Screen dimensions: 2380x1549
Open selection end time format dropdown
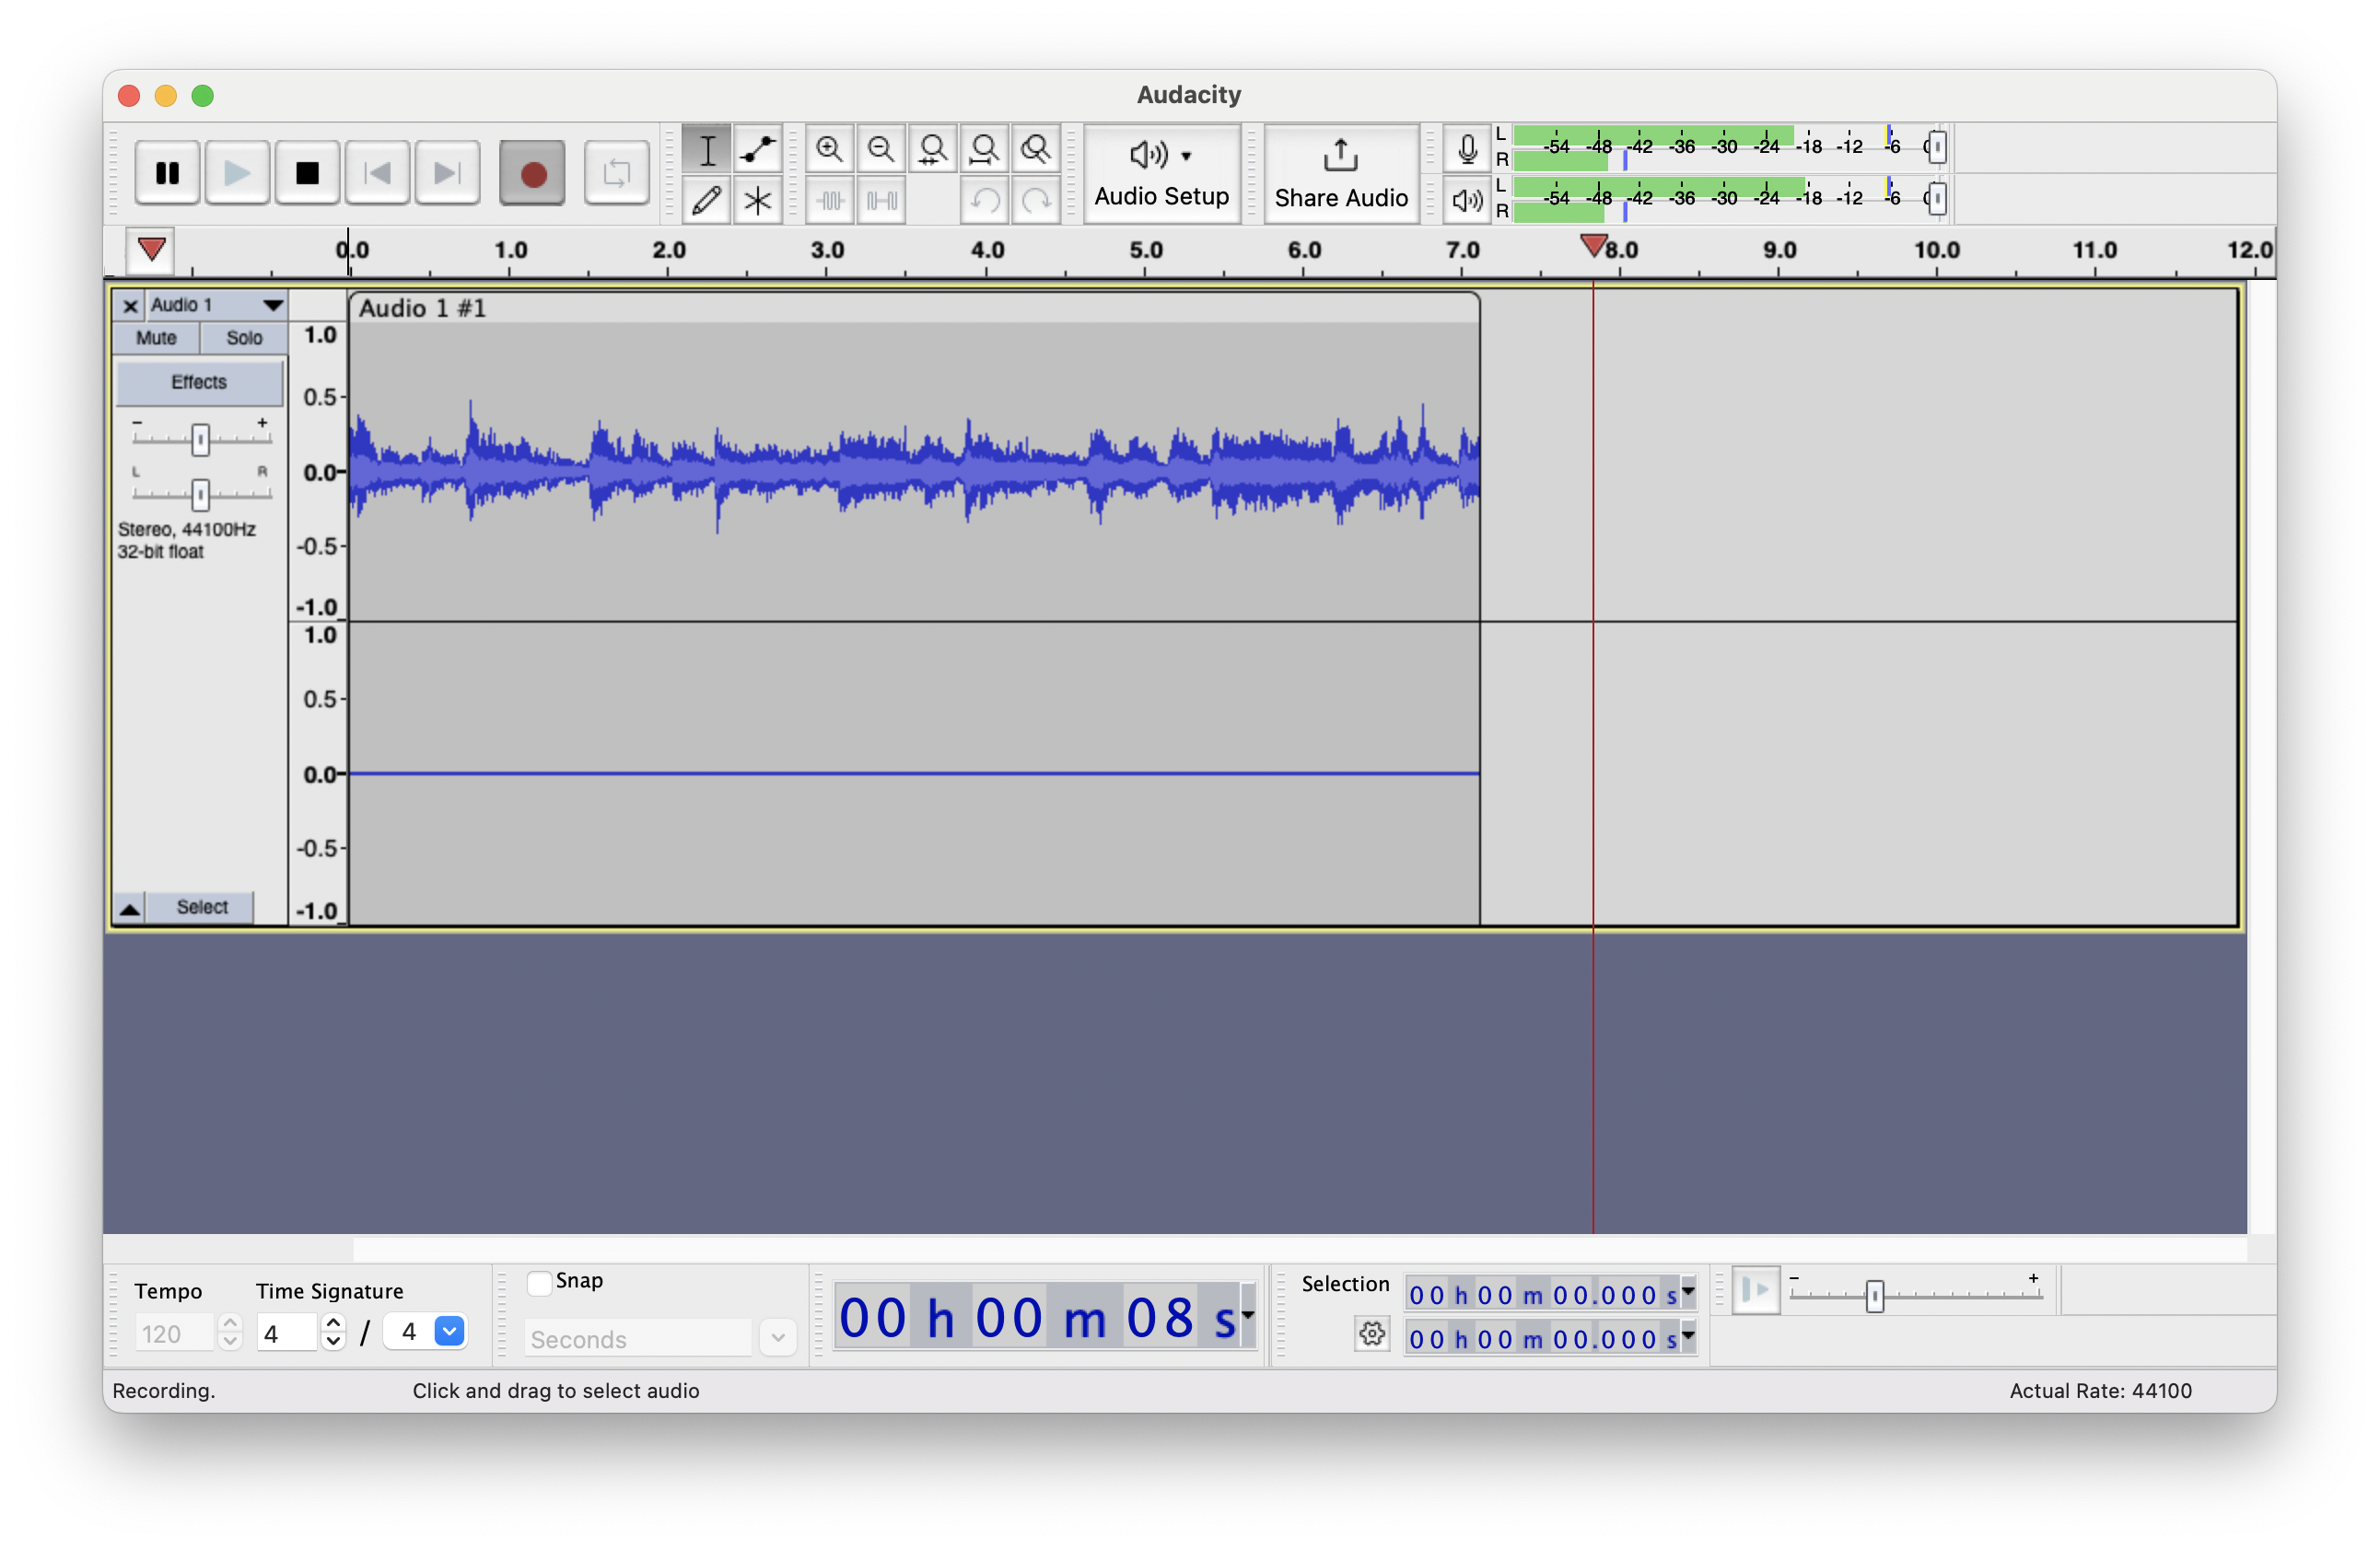point(1688,1336)
